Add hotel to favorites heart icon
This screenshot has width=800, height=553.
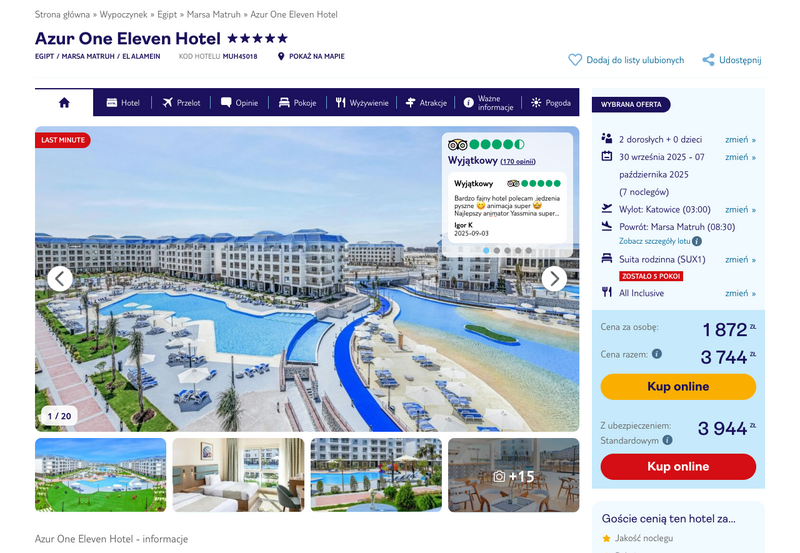click(575, 60)
